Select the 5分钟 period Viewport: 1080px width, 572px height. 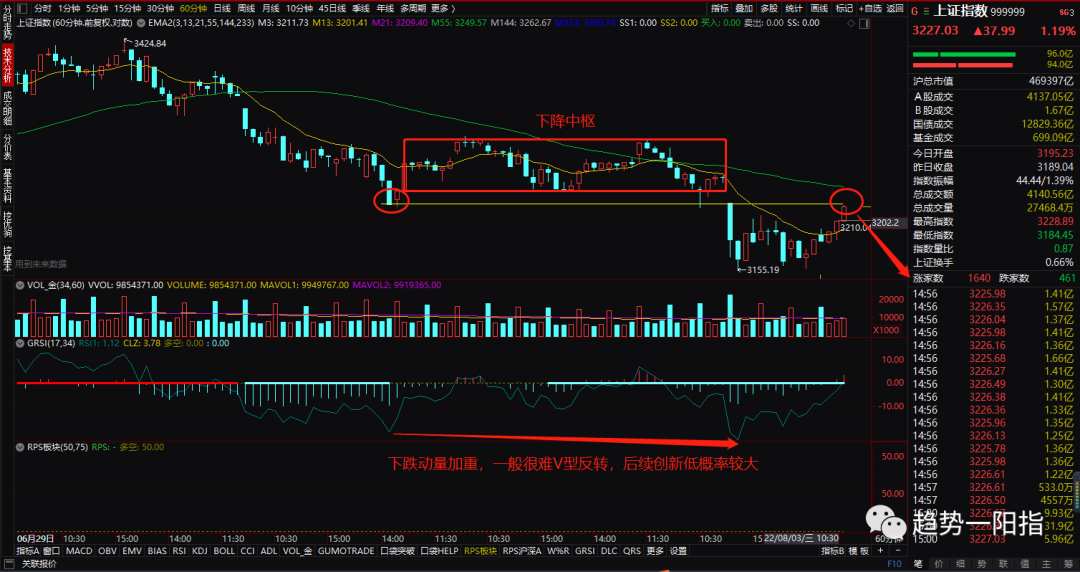tap(97, 8)
